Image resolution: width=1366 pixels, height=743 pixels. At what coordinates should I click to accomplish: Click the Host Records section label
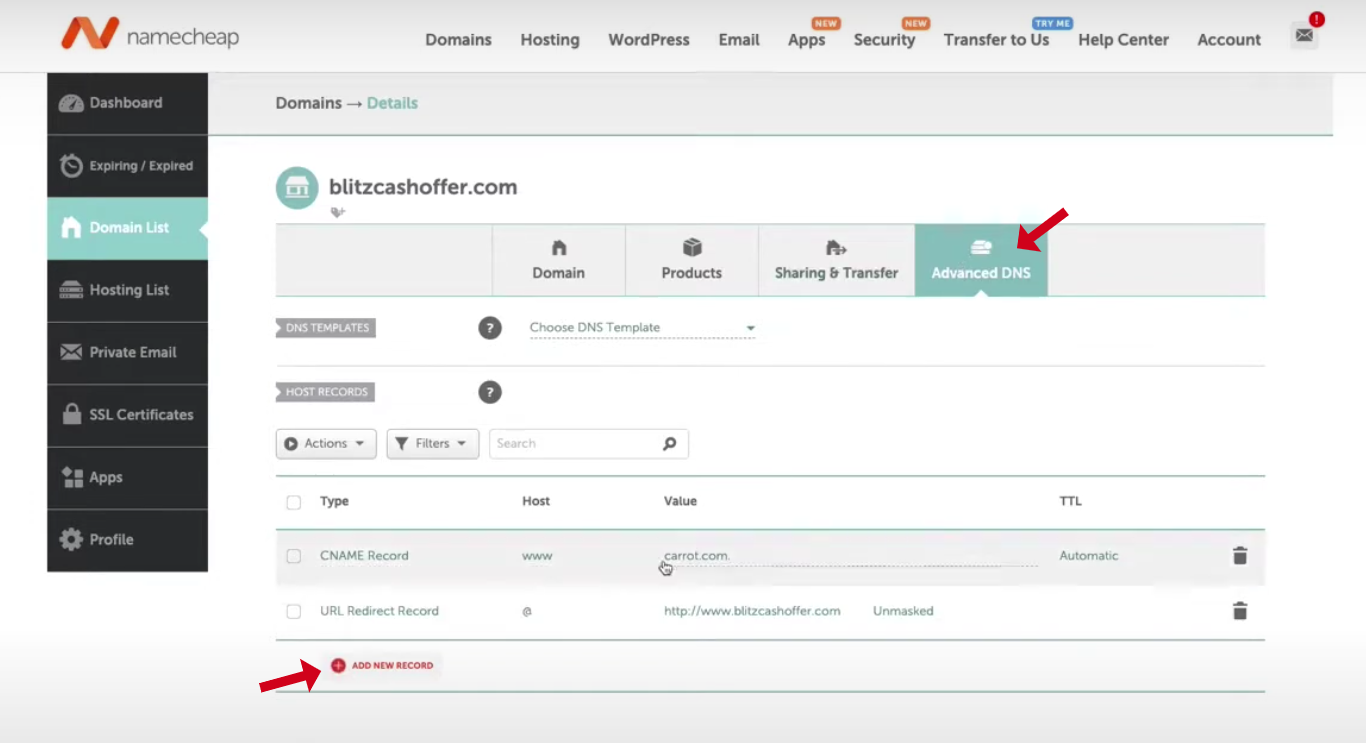click(326, 392)
